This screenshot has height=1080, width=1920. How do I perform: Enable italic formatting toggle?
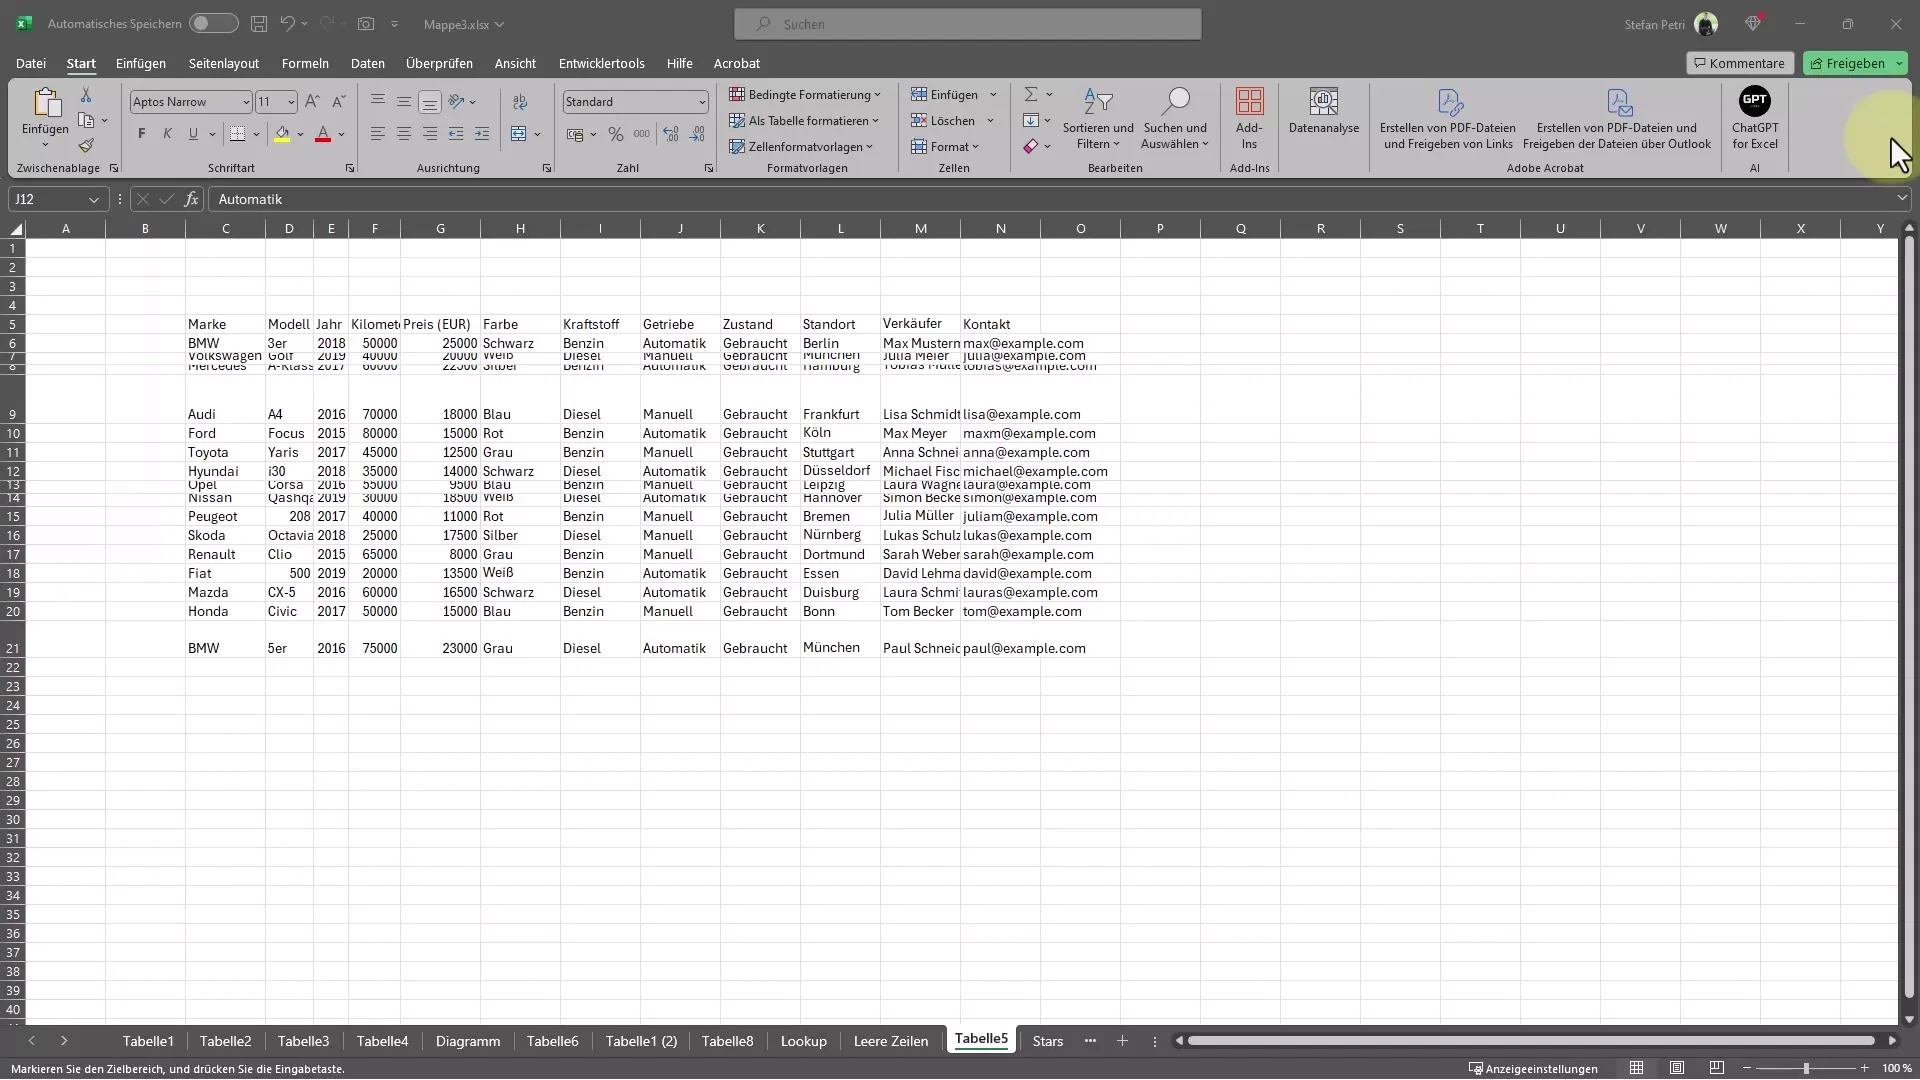pos(166,132)
